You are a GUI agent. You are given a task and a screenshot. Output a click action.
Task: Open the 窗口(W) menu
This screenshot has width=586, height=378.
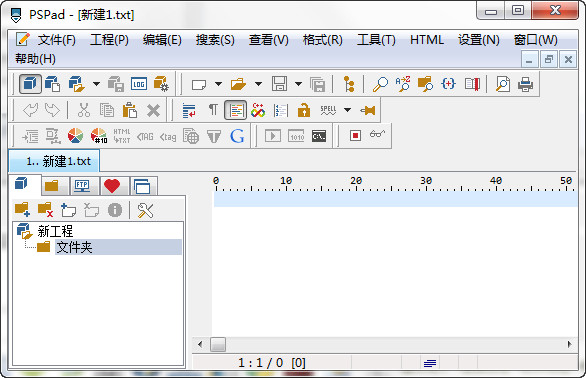click(x=536, y=40)
